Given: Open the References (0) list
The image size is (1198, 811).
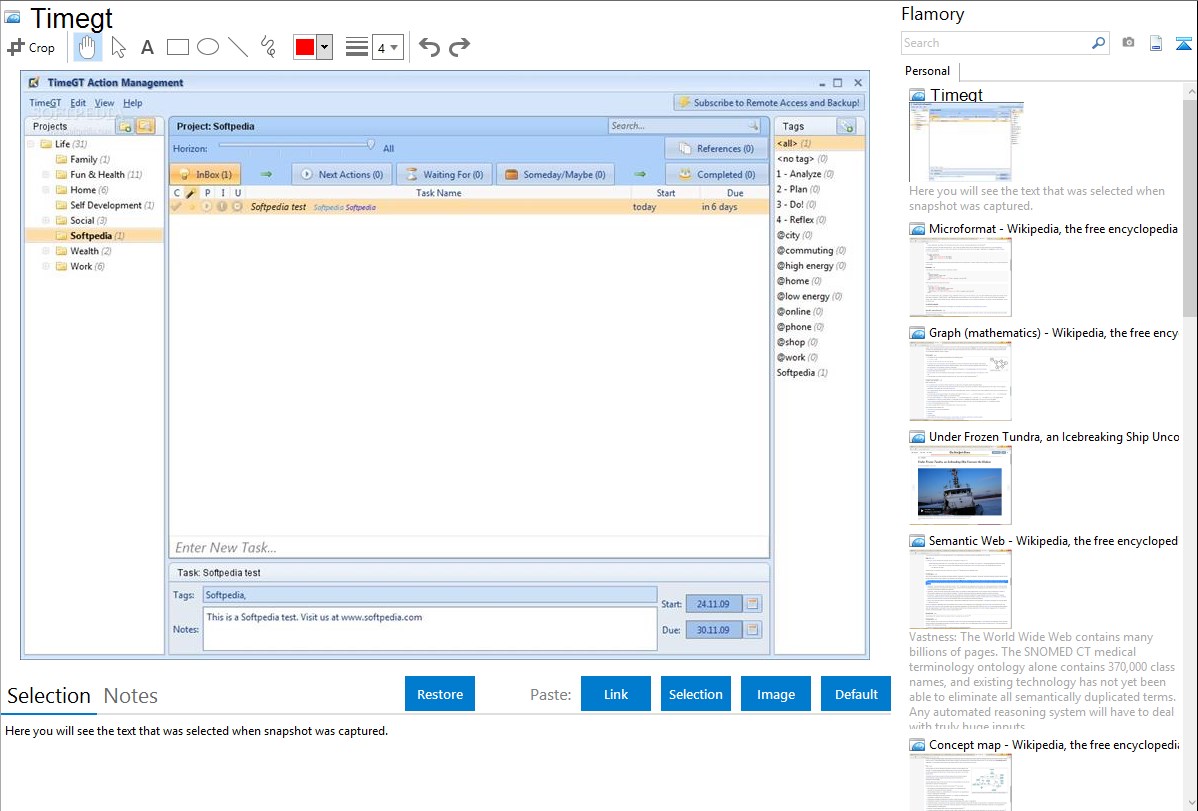Looking at the screenshot, I should [717, 148].
